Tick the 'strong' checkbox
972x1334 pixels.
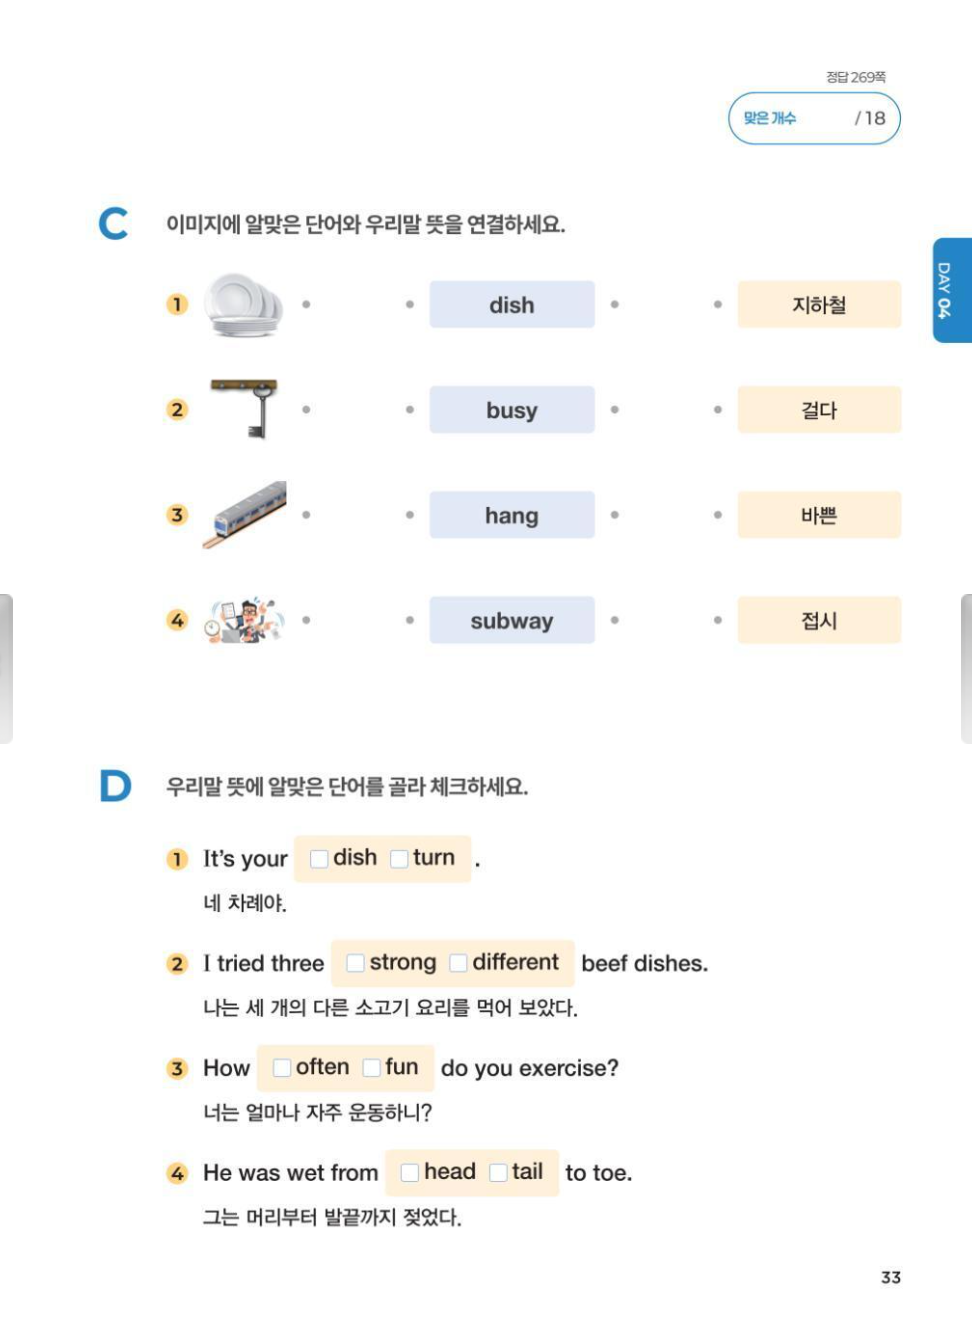(355, 963)
